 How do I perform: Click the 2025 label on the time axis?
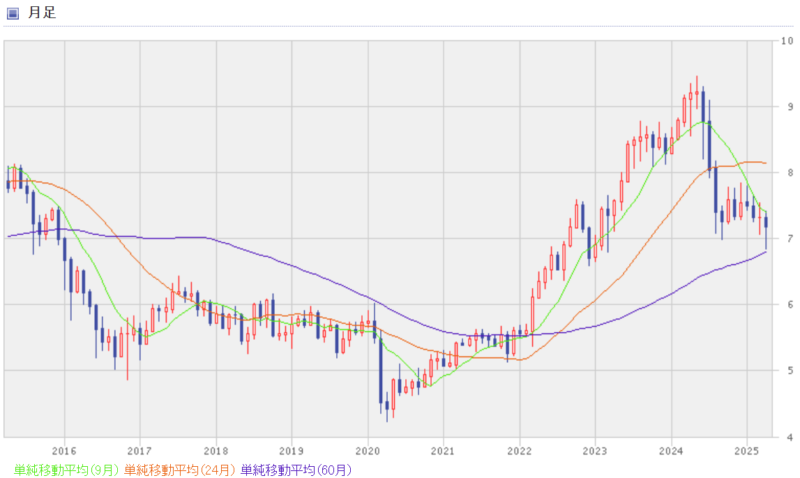coord(747,451)
